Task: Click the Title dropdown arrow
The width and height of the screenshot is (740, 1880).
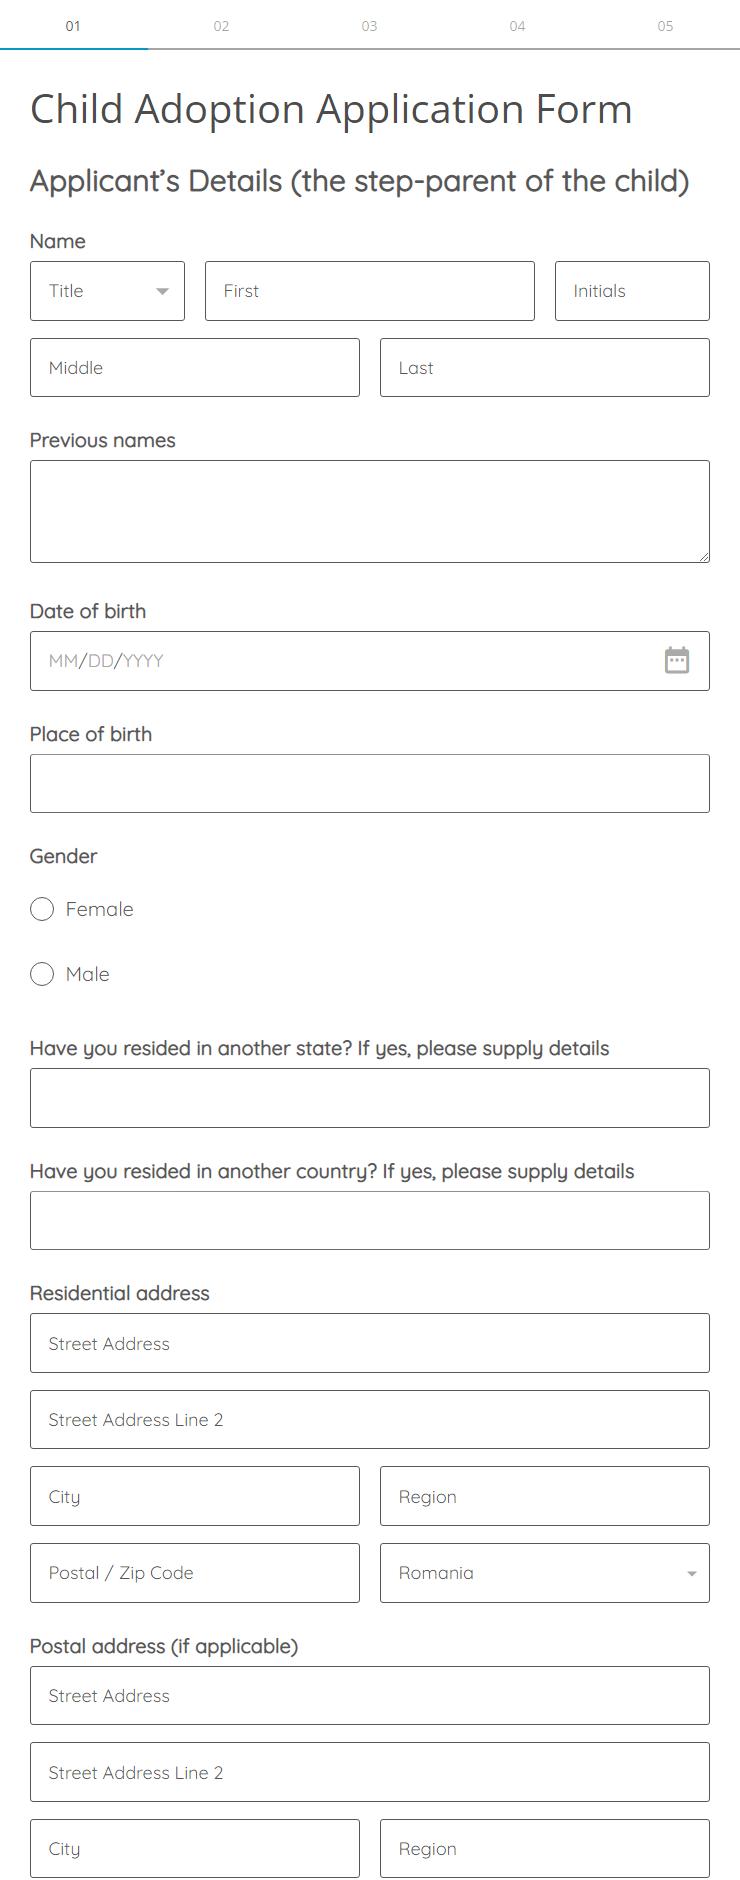Action: 162,292
